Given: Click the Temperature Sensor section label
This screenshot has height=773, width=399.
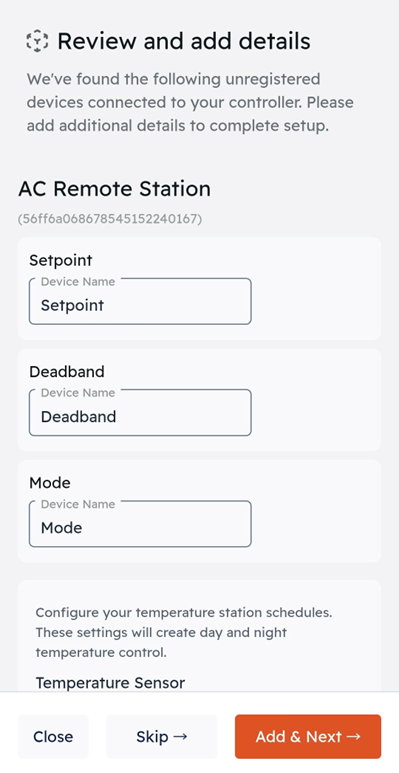Looking at the screenshot, I should click(110, 683).
